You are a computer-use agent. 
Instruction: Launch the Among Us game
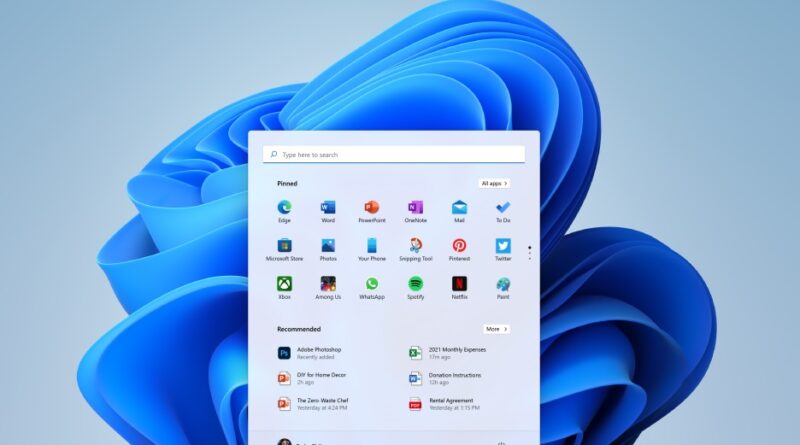(328, 288)
